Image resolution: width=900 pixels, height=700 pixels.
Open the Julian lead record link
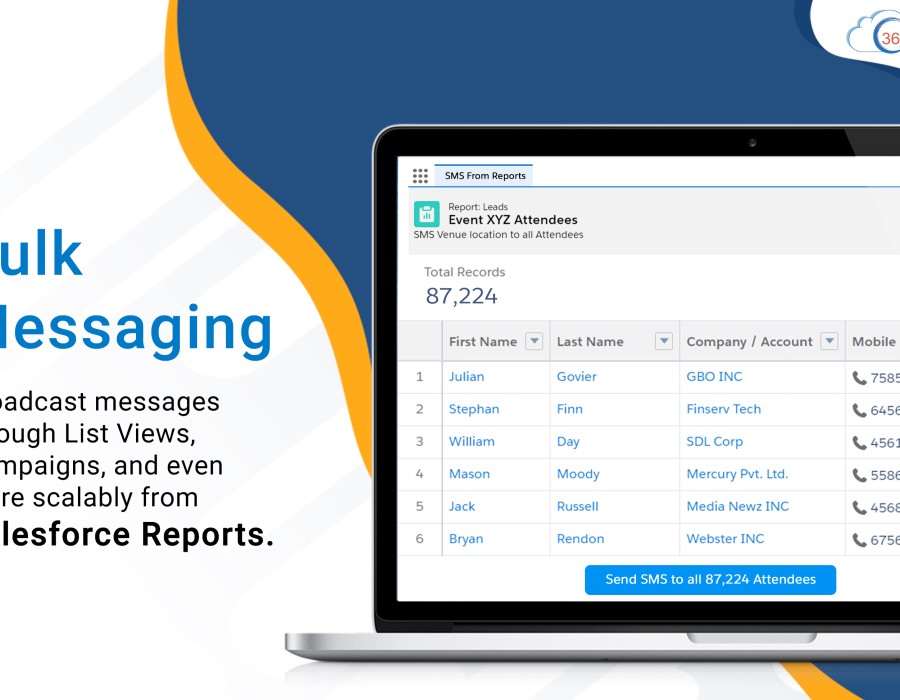pos(466,377)
